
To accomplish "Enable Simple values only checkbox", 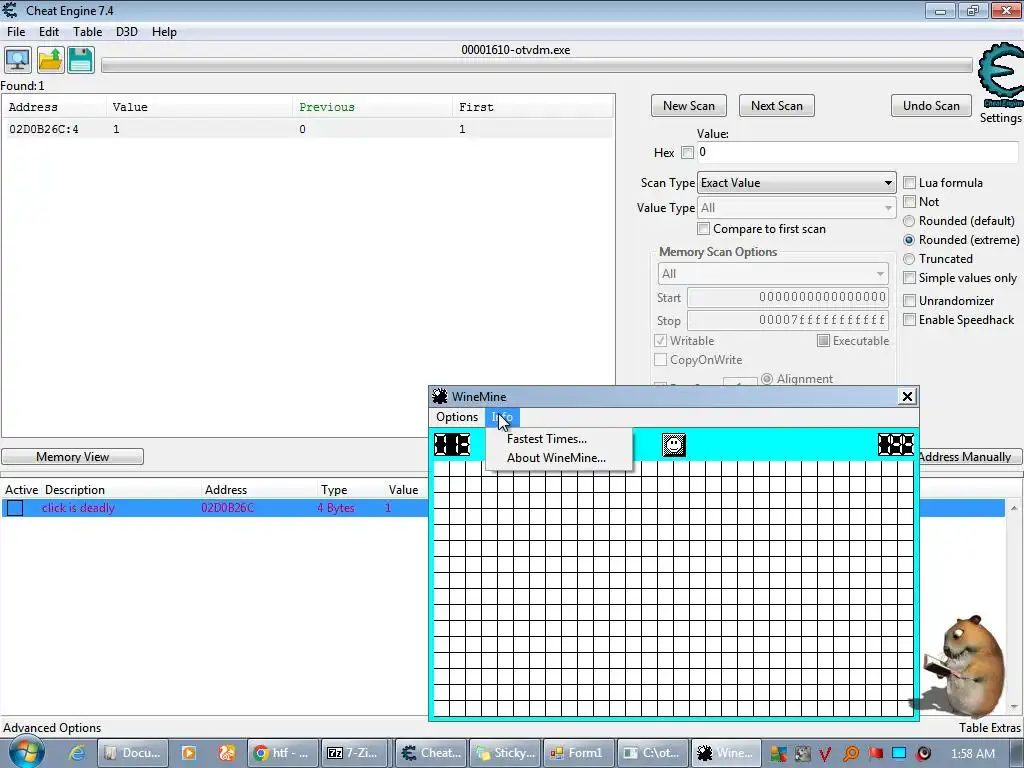I will (909, 278).
